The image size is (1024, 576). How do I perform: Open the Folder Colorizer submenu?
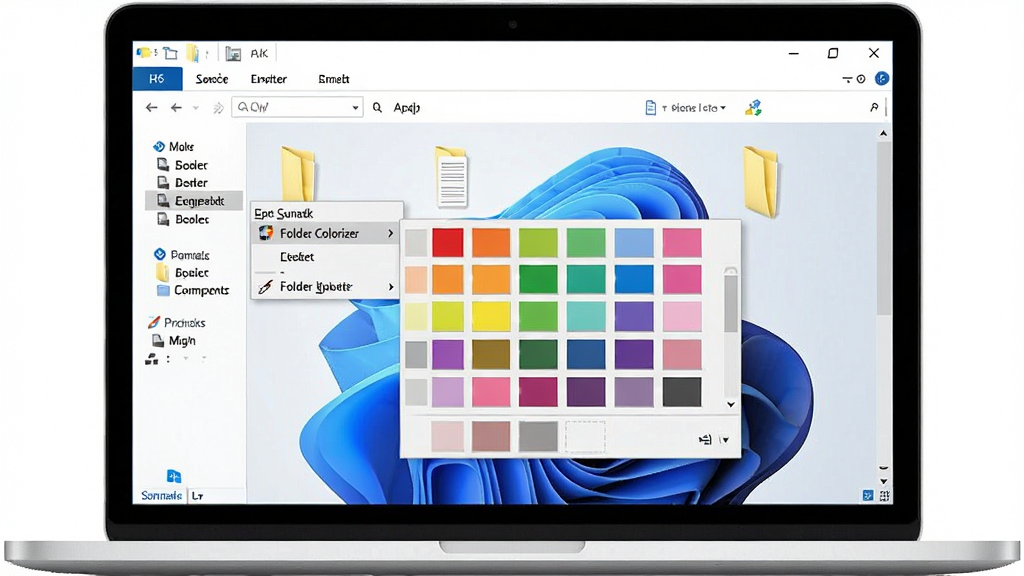(327, 233)
